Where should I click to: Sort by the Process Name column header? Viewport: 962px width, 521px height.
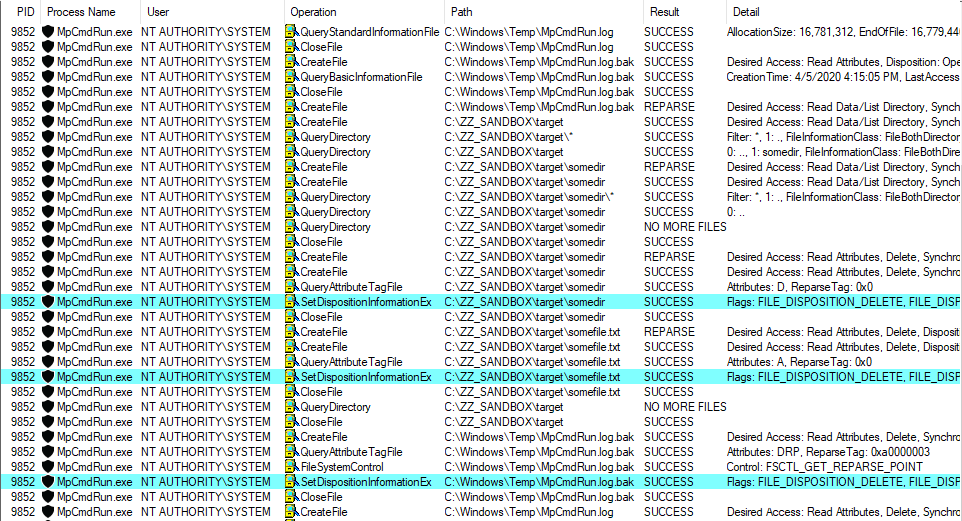pos(79,12)
